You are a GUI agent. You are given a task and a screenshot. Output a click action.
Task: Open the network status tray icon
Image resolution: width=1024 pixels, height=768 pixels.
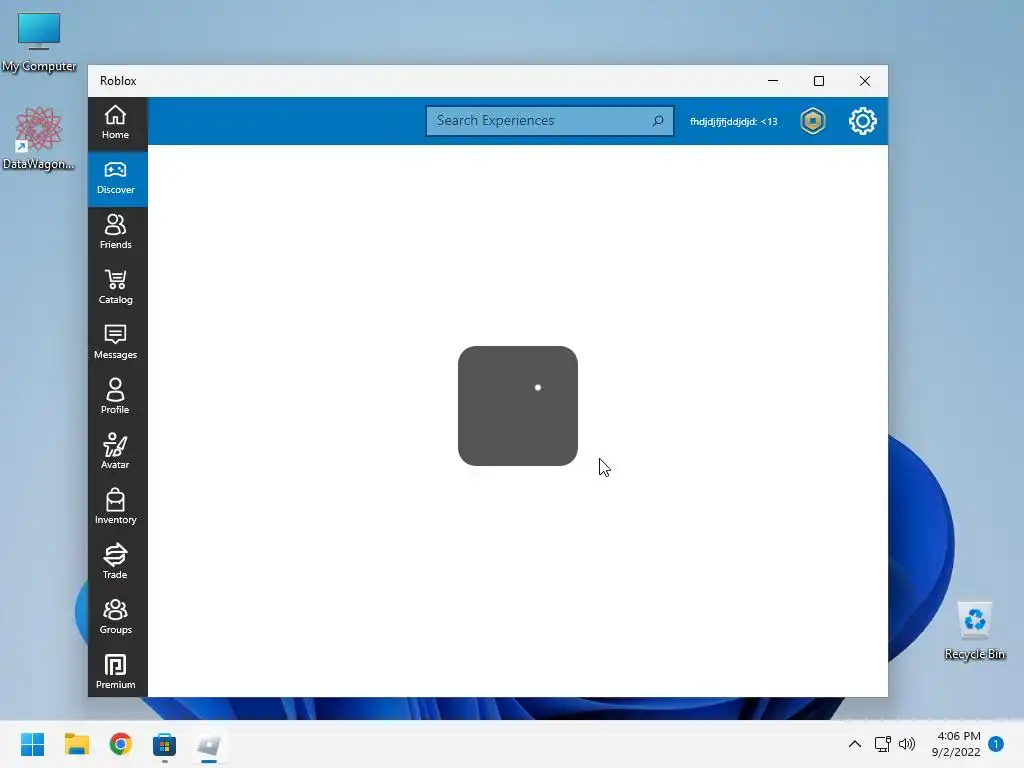coord(882,744)
